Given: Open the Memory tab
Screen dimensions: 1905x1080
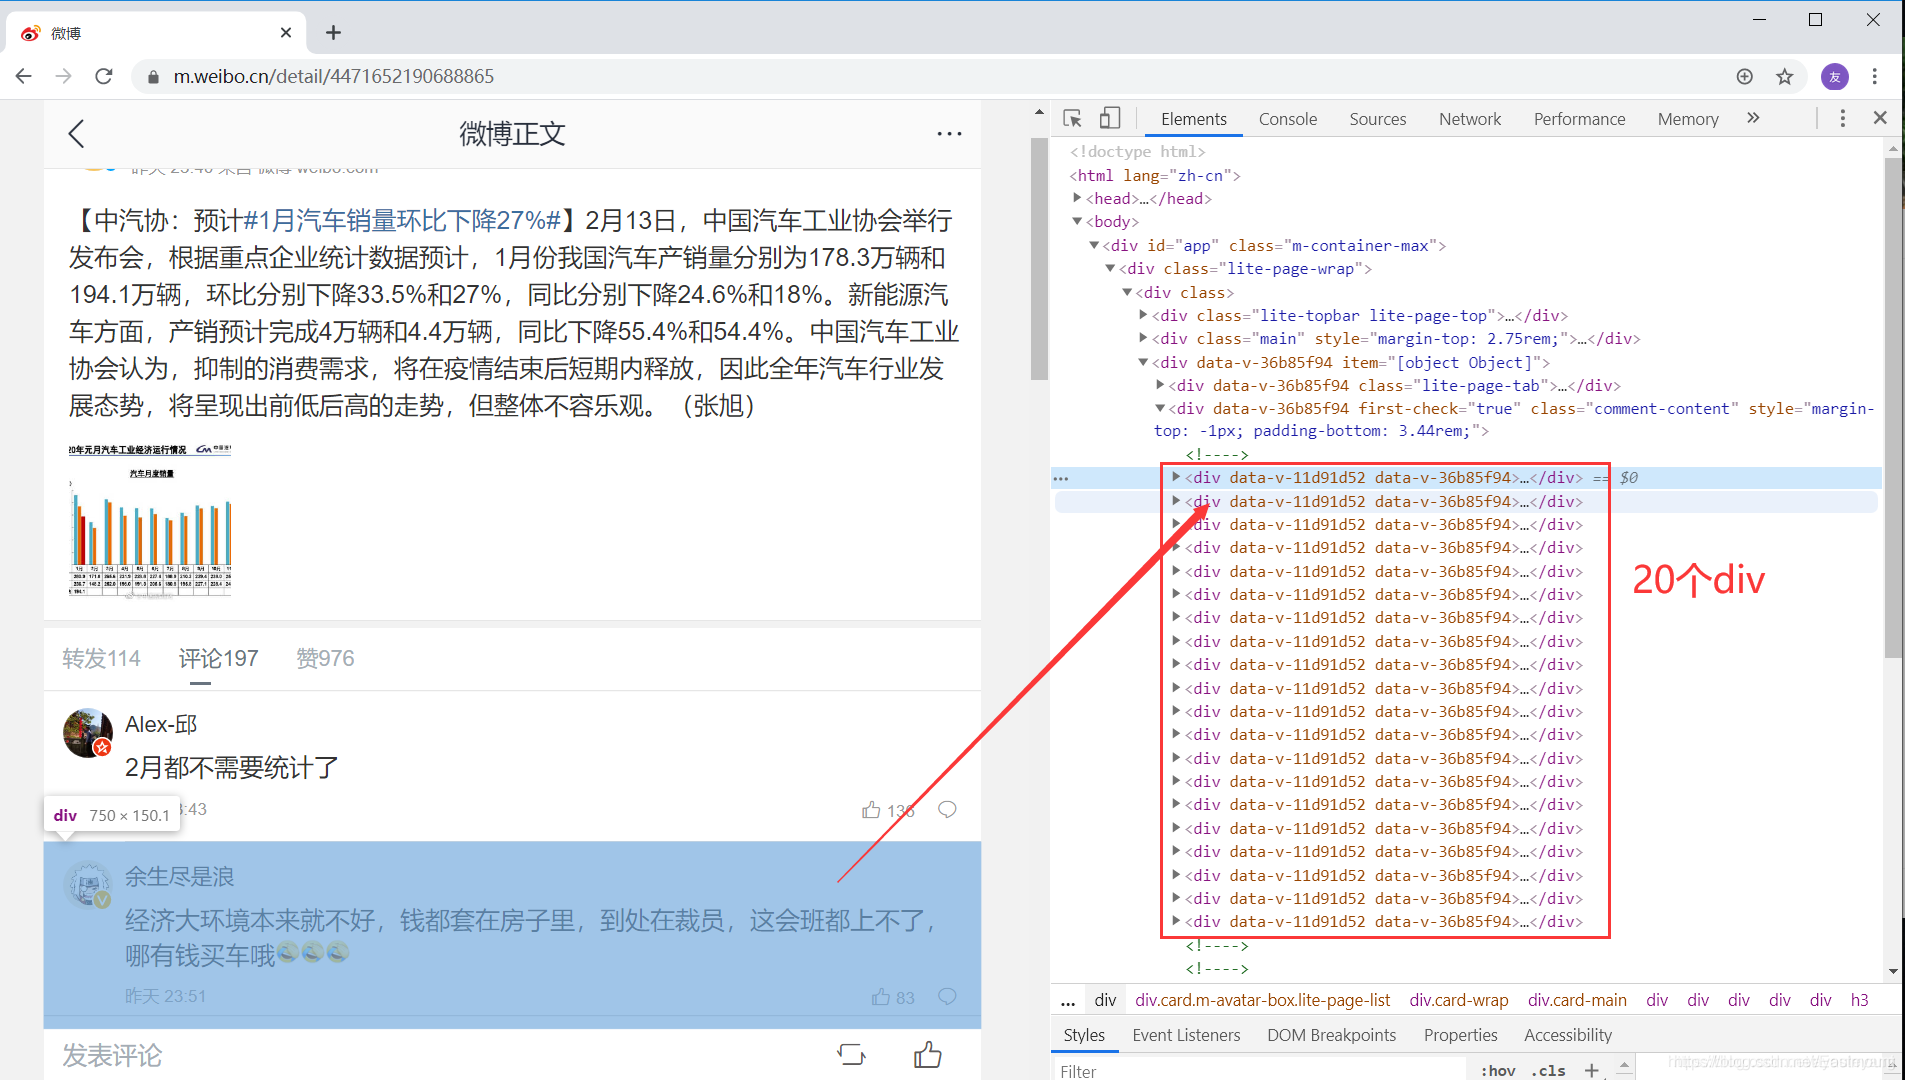Looking at the screenshot, I should (x=1687, y=119).
